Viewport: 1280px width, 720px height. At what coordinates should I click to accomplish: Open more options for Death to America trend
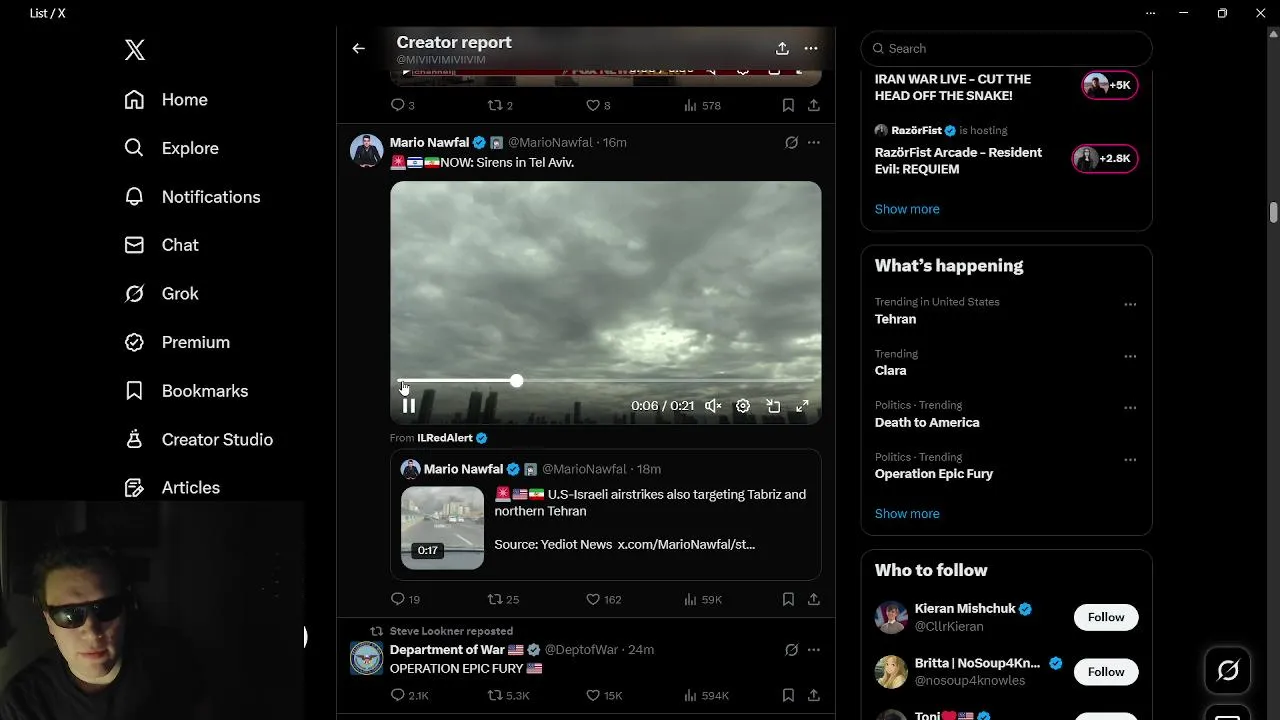(x=1130, y=408)
